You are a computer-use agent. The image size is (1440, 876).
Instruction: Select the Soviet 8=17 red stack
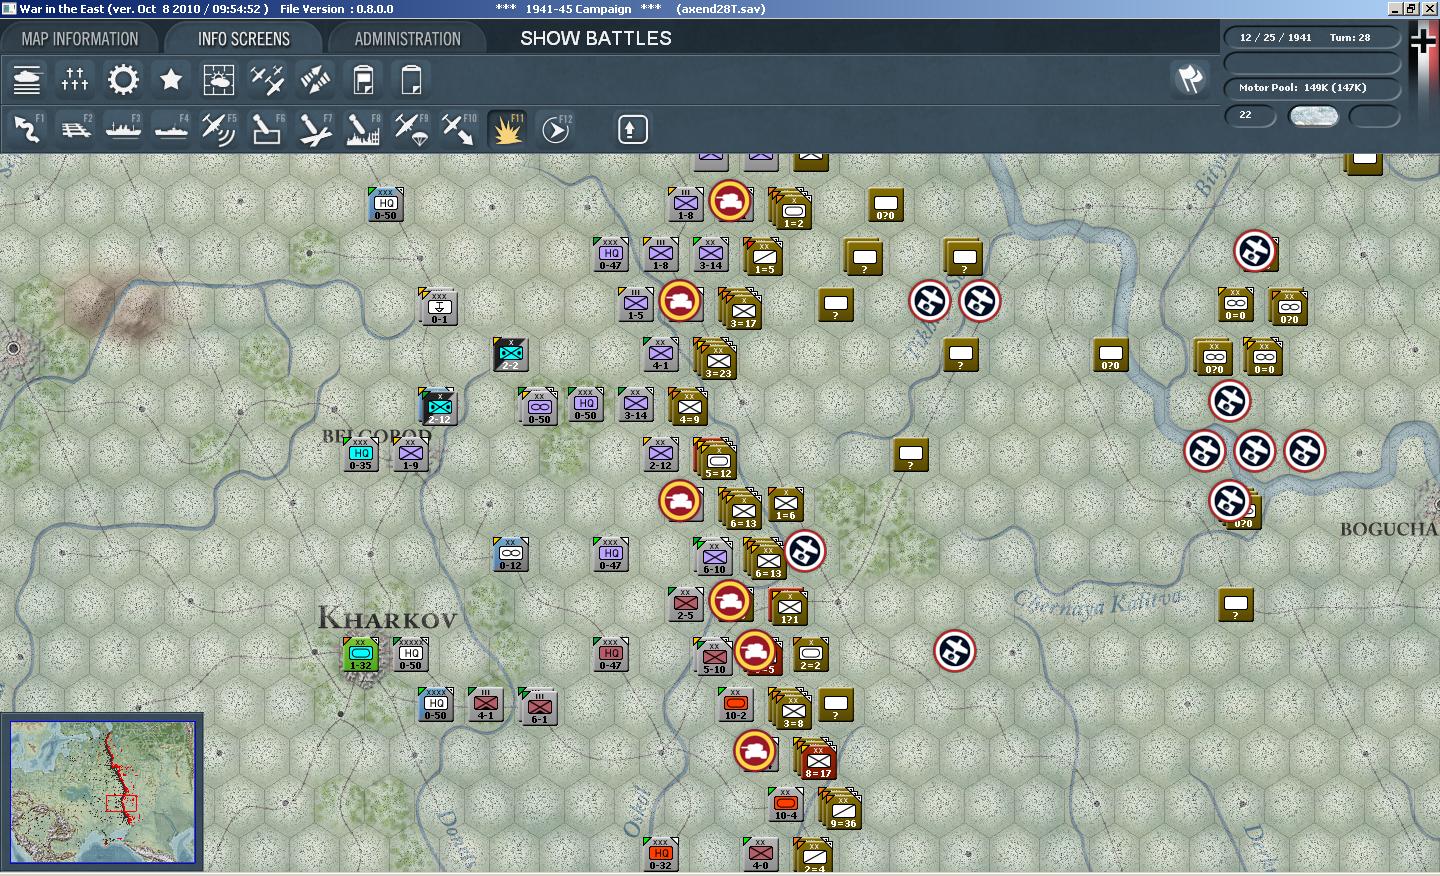(x=817, y=760)
